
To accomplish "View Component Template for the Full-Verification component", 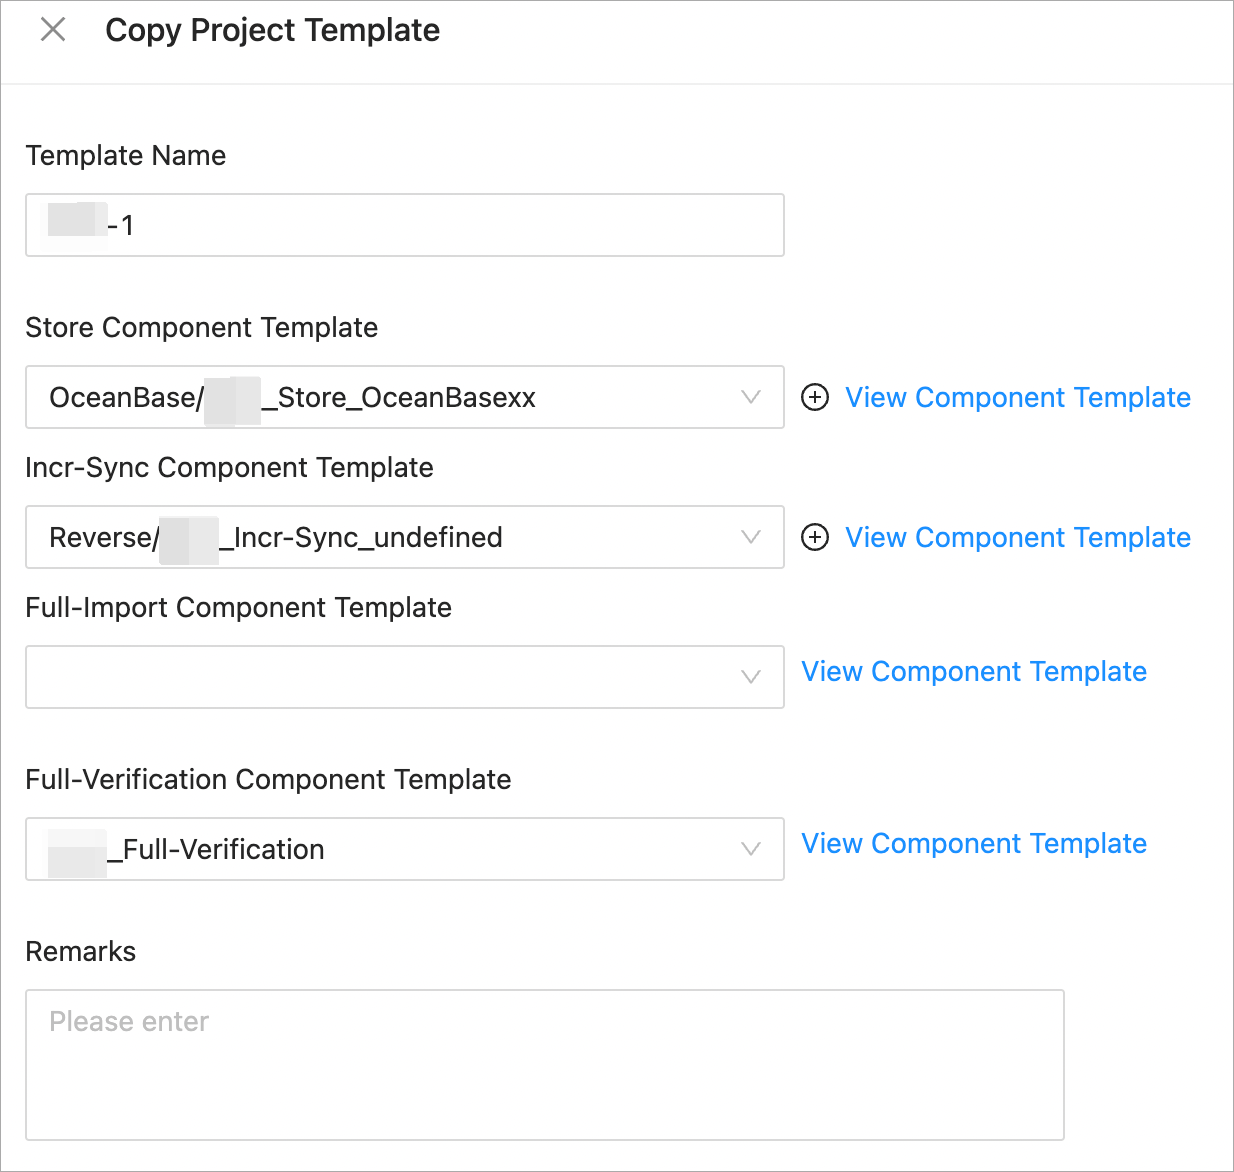I will pyautogui.click(x=974, y=843).
